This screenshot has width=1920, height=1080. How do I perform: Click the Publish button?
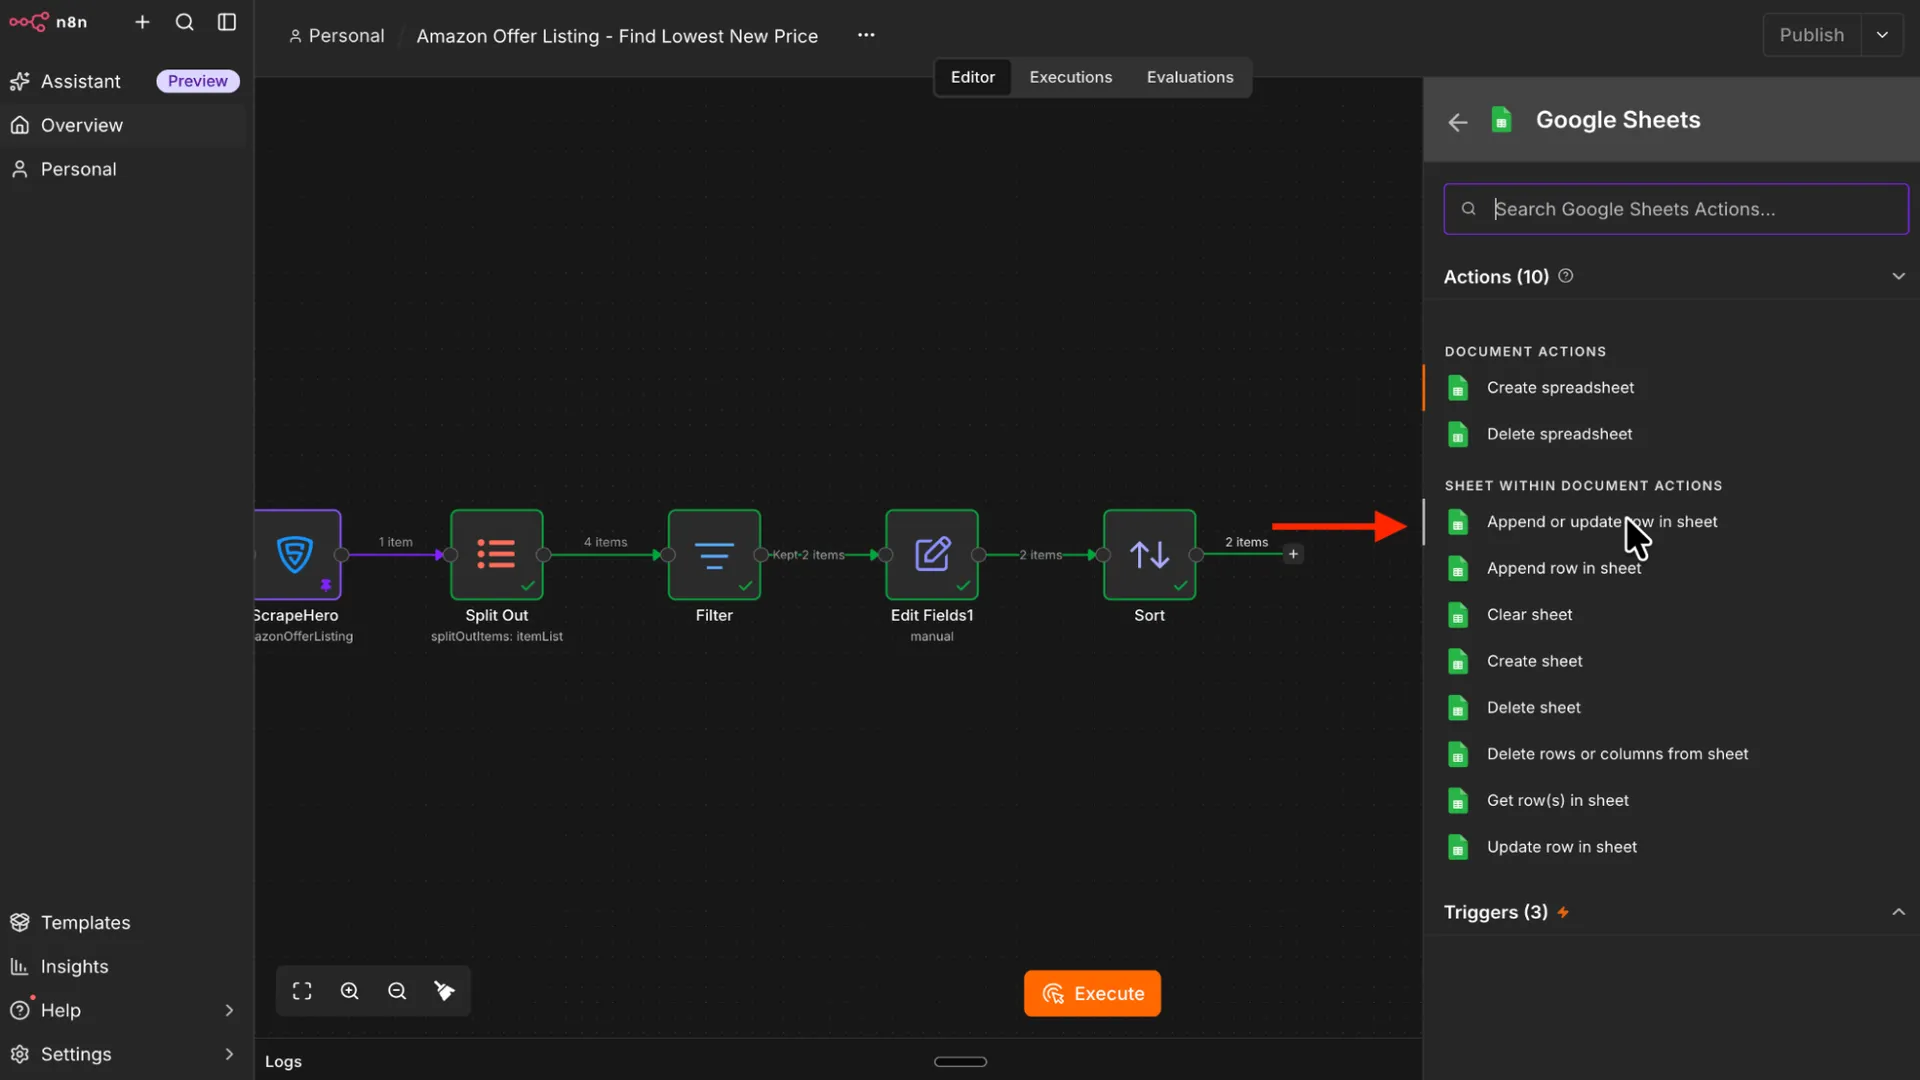click(1812, 35)
